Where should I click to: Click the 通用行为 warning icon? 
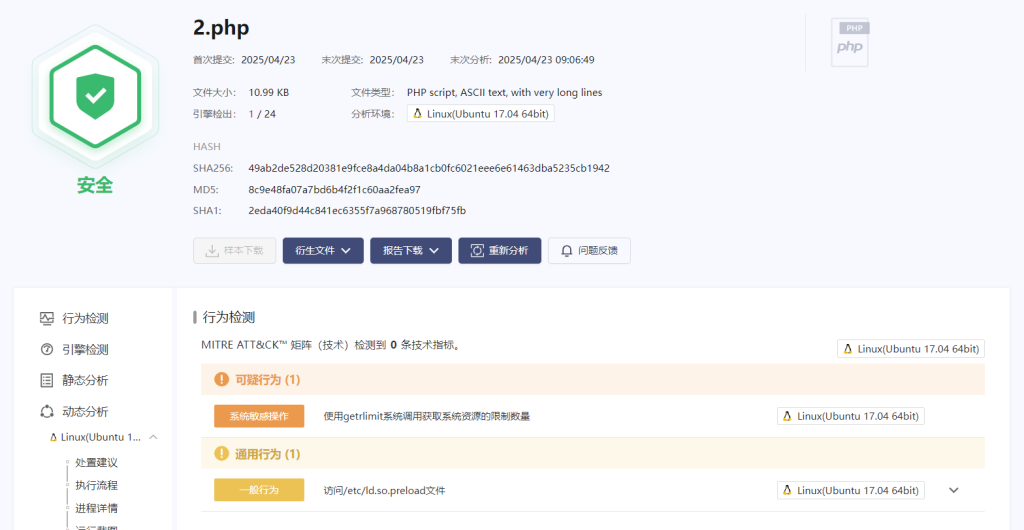pyautogui.click(x=221, y=454)
